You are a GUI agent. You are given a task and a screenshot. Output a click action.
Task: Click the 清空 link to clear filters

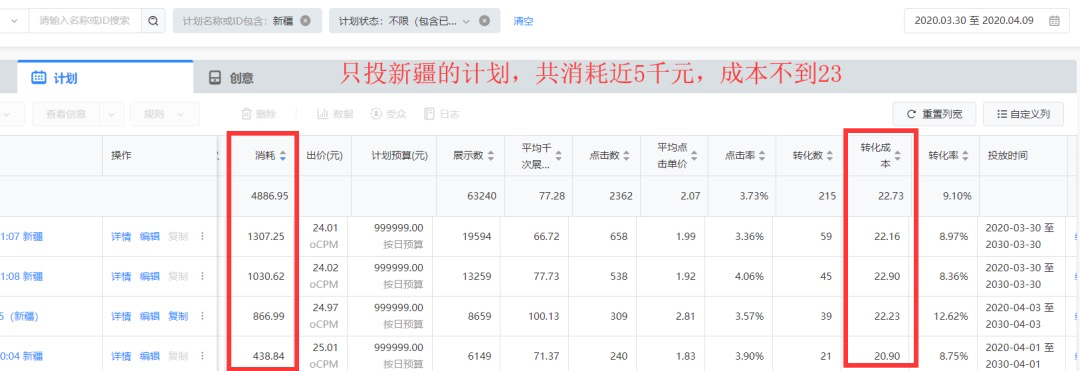pyautogui.click(x=523, y=21)
